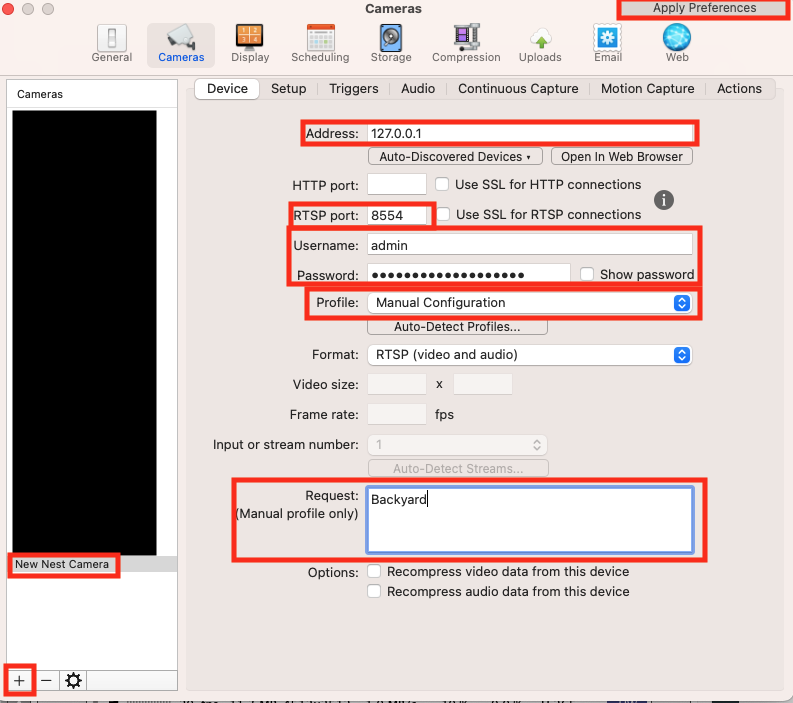Click into the Address text field

[x=529, y=132]
